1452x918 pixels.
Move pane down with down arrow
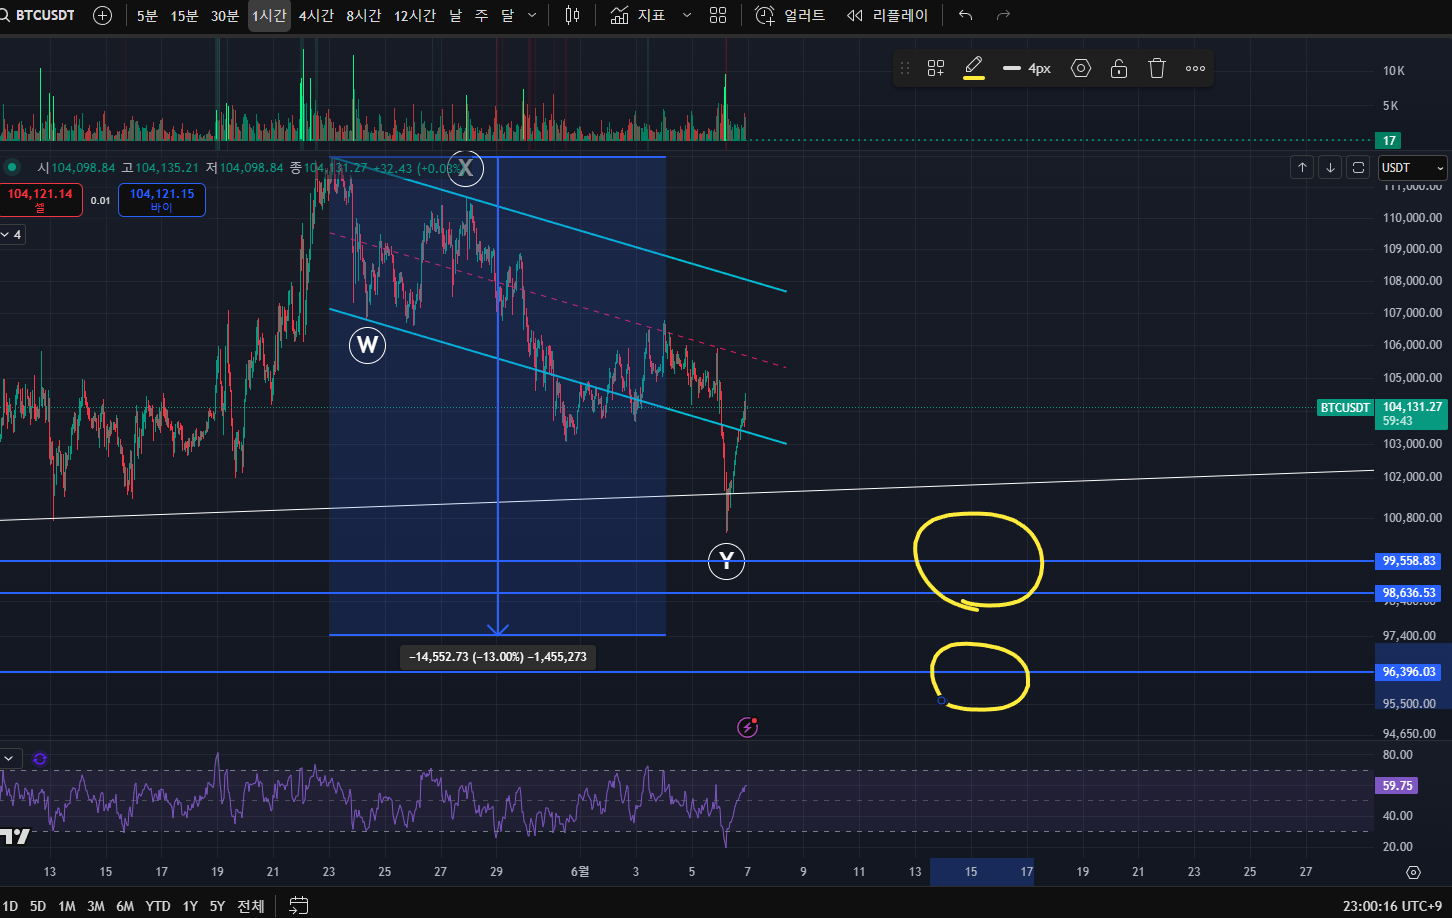tap(1330, 167)
